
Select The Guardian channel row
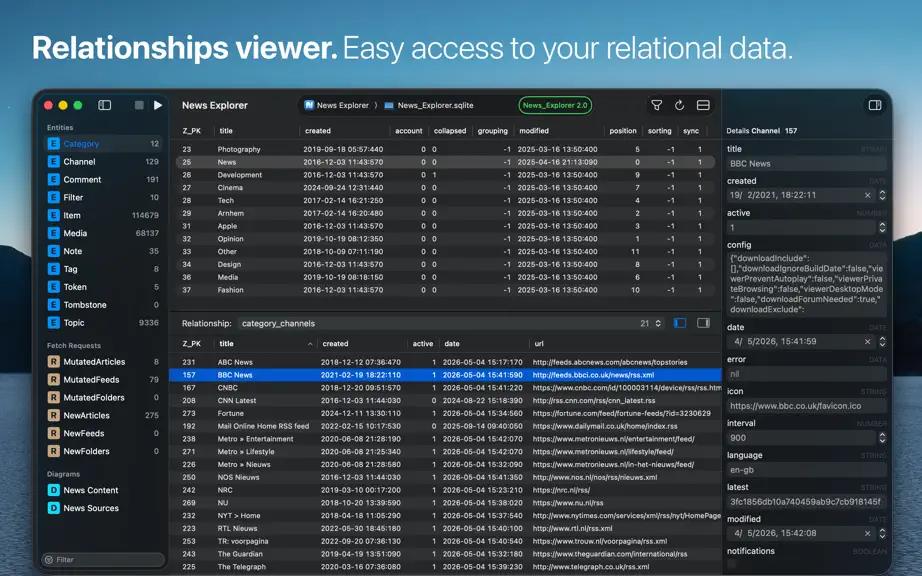tap(445, 554)
